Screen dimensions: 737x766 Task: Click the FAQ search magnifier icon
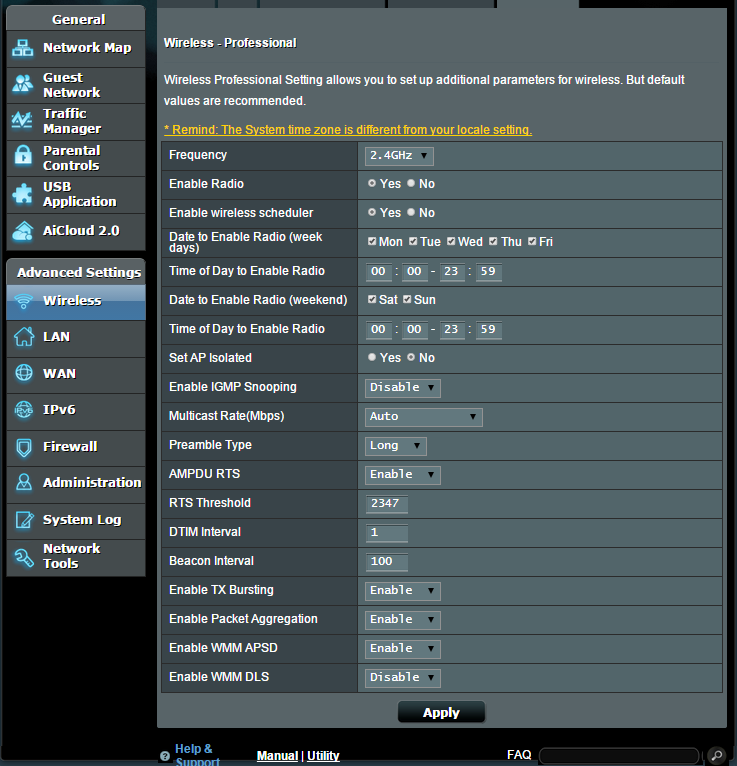pyautogui.click(x=717, y=755)
